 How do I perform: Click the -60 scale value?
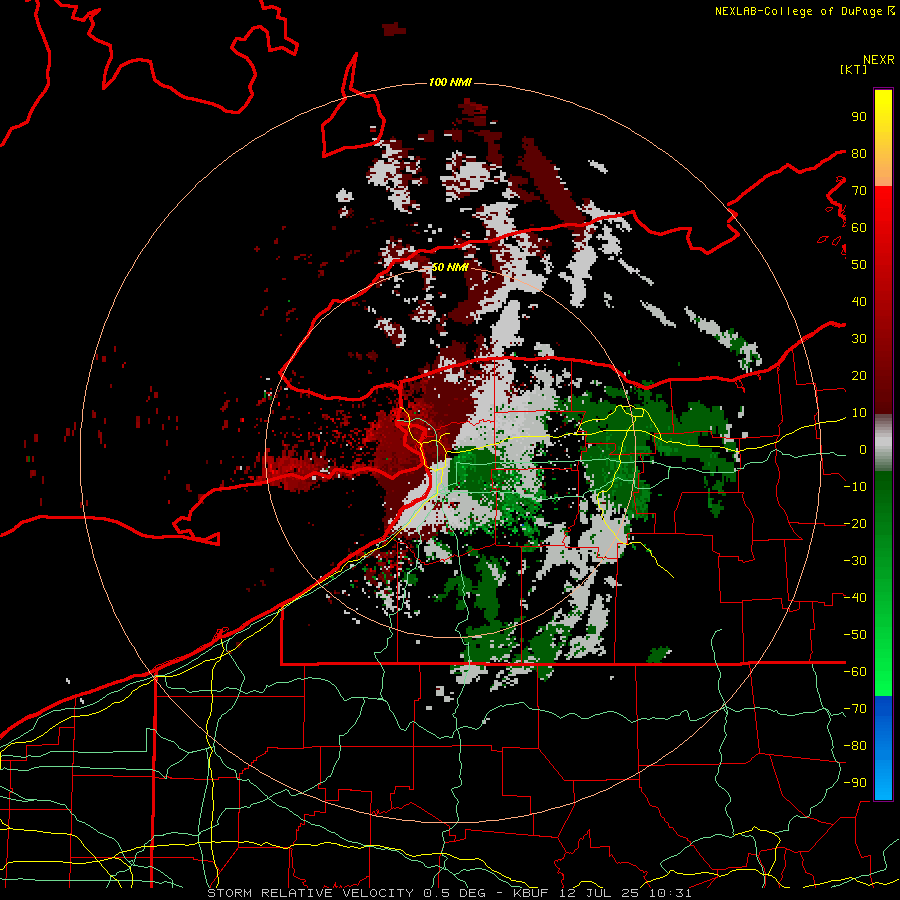(x=855, y=672)
